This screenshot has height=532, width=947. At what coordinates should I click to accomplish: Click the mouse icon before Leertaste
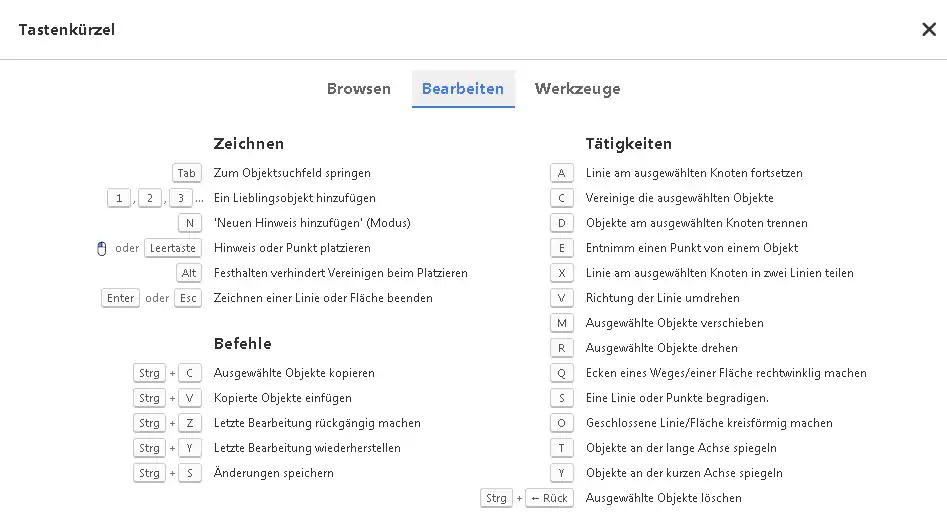(x=101, y=248)
